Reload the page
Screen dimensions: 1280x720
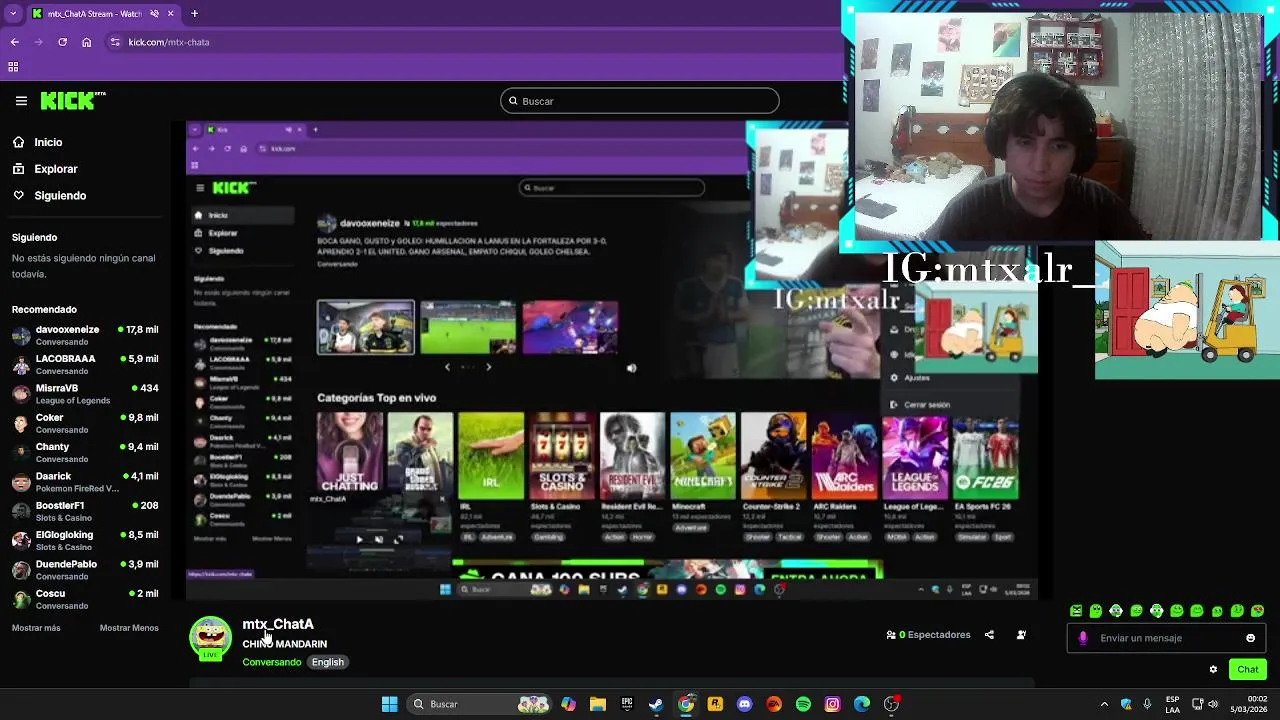[x=62, y=42]
